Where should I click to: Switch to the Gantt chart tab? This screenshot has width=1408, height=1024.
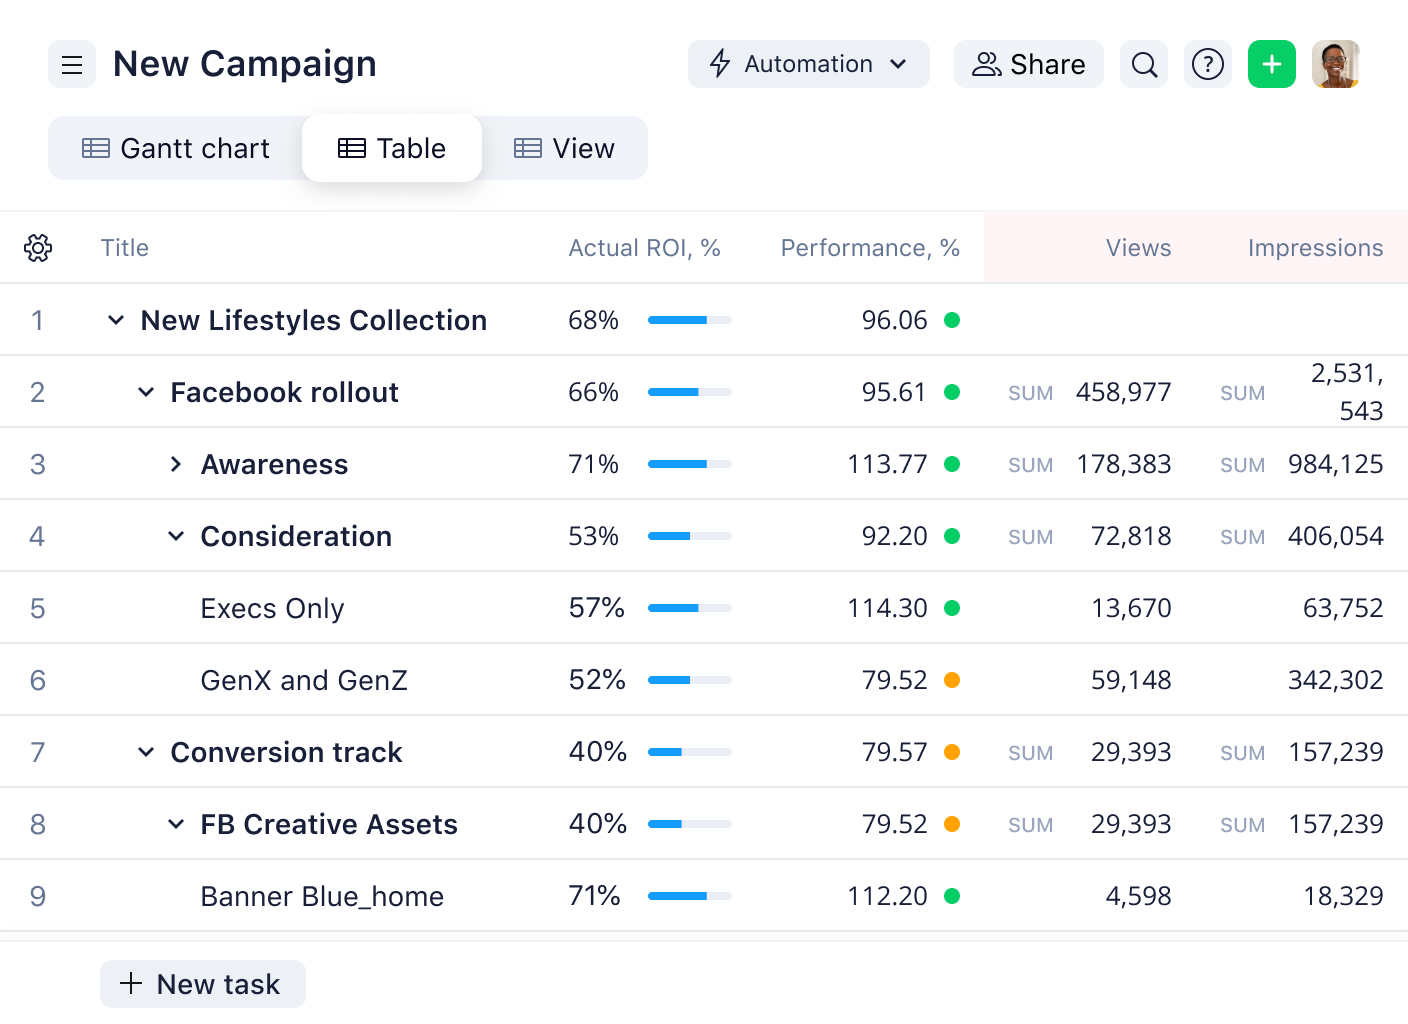pyautogui.click(x=176, y=148)
